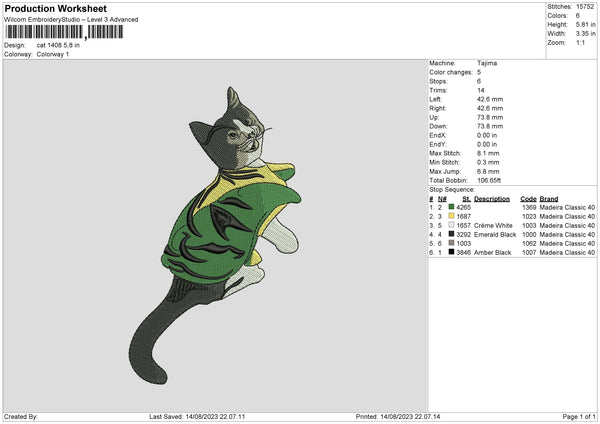Click the cat embroidery design preview
Image resolution: width=600 pixels, height=424 pixels.
point(215,235)
